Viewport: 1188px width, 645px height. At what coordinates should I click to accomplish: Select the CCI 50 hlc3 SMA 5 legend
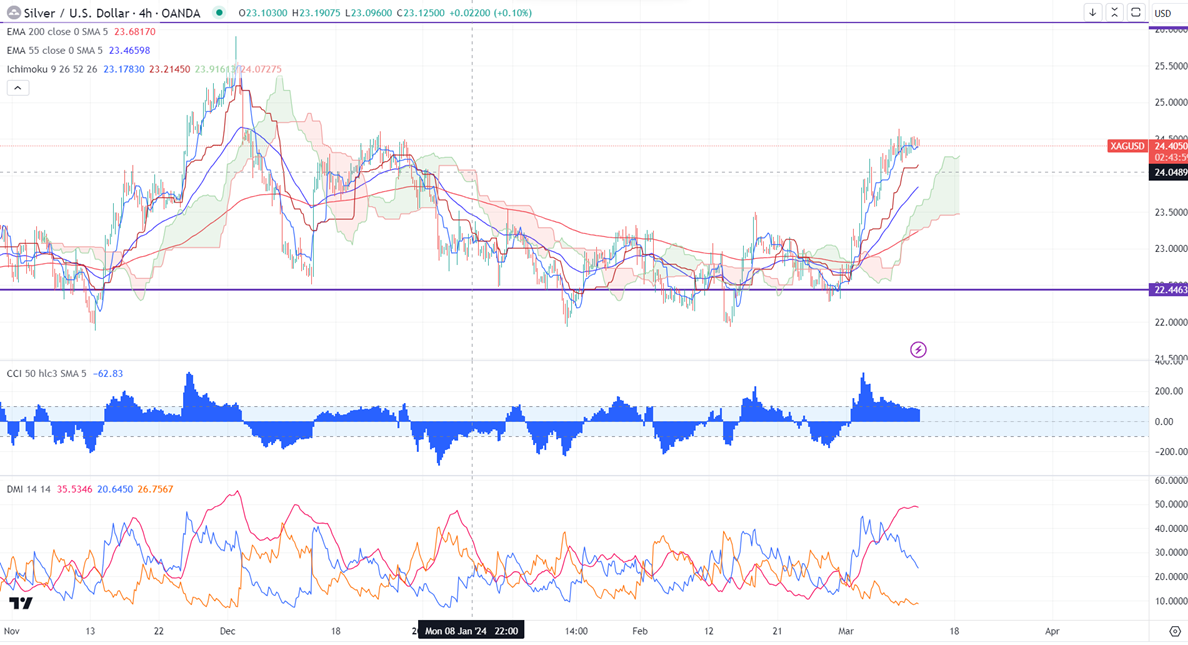(46, 374)
